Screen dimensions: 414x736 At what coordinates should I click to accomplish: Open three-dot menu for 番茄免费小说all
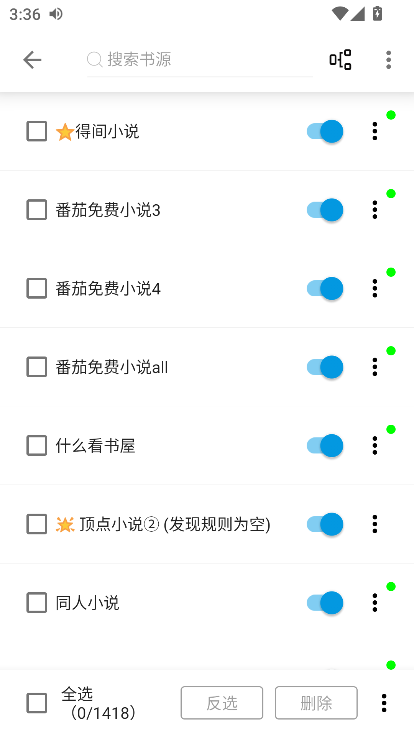click(x=375, y=367)
